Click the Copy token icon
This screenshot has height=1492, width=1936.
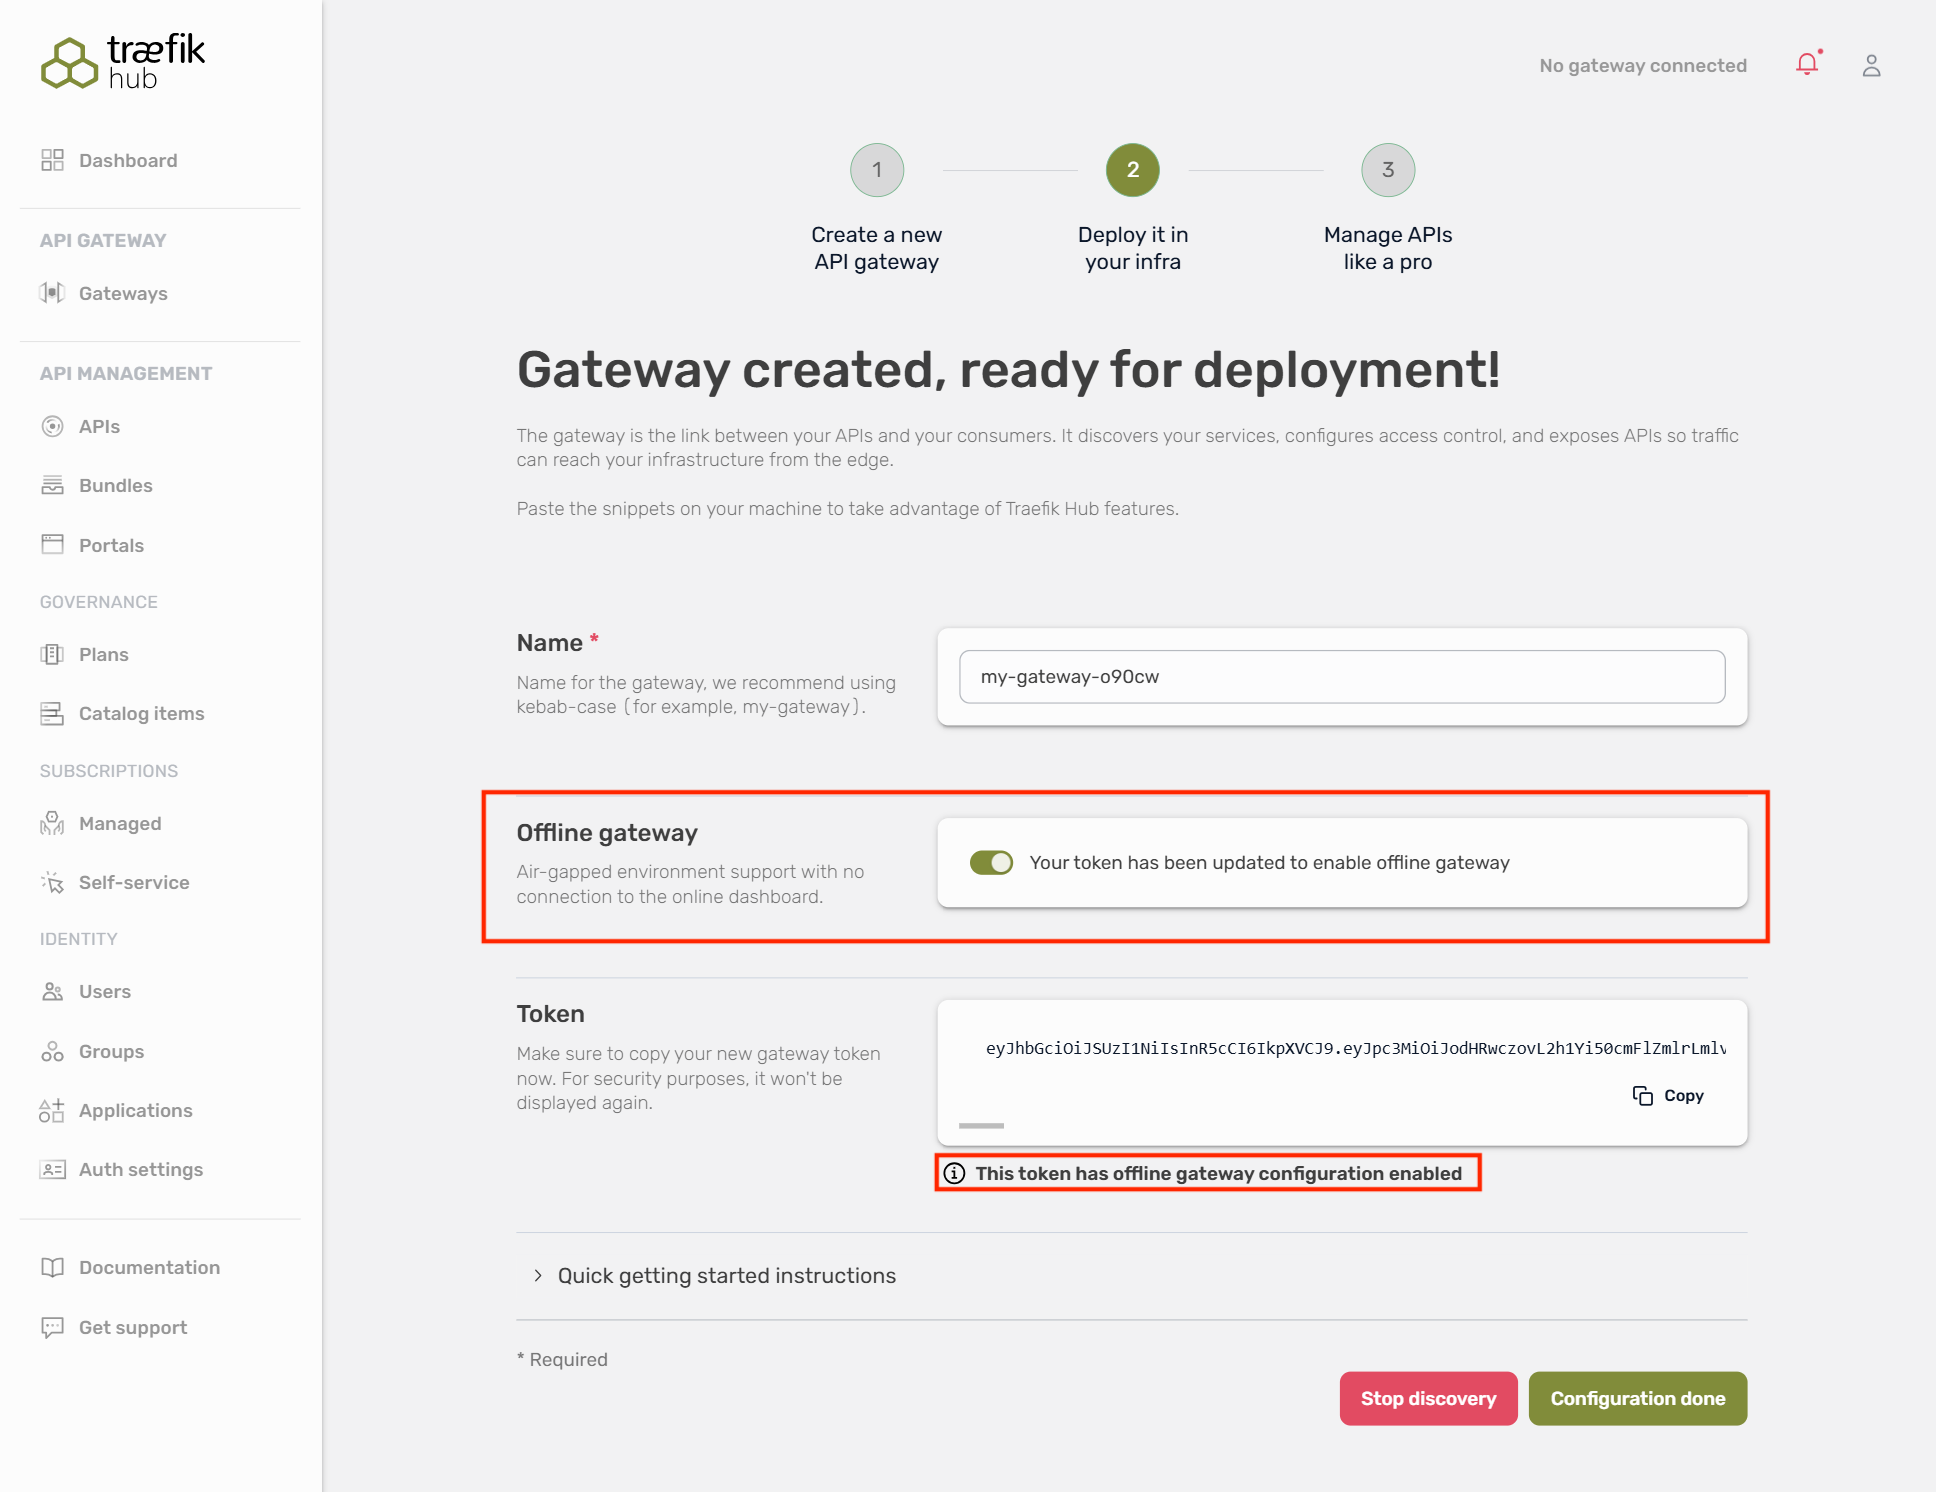1643,1096
